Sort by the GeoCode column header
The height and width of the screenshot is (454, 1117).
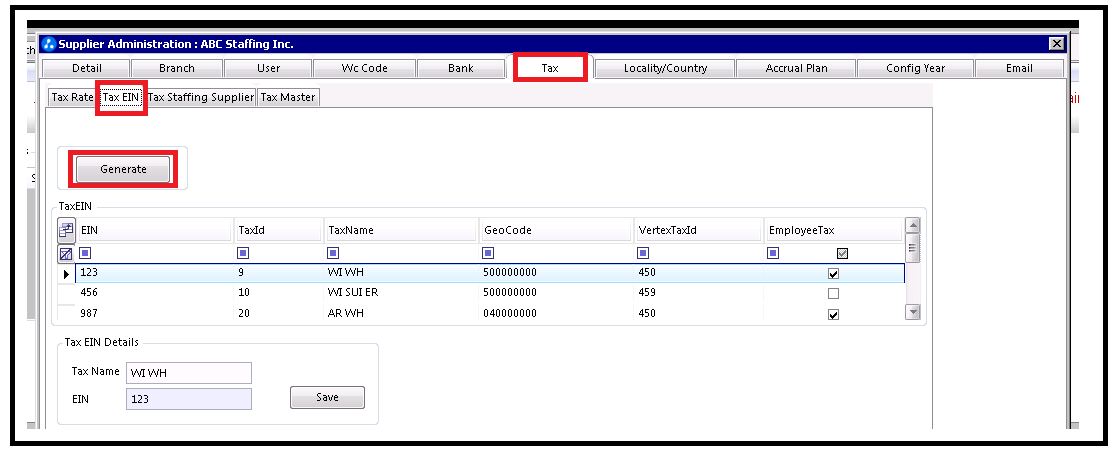point(556,230)
